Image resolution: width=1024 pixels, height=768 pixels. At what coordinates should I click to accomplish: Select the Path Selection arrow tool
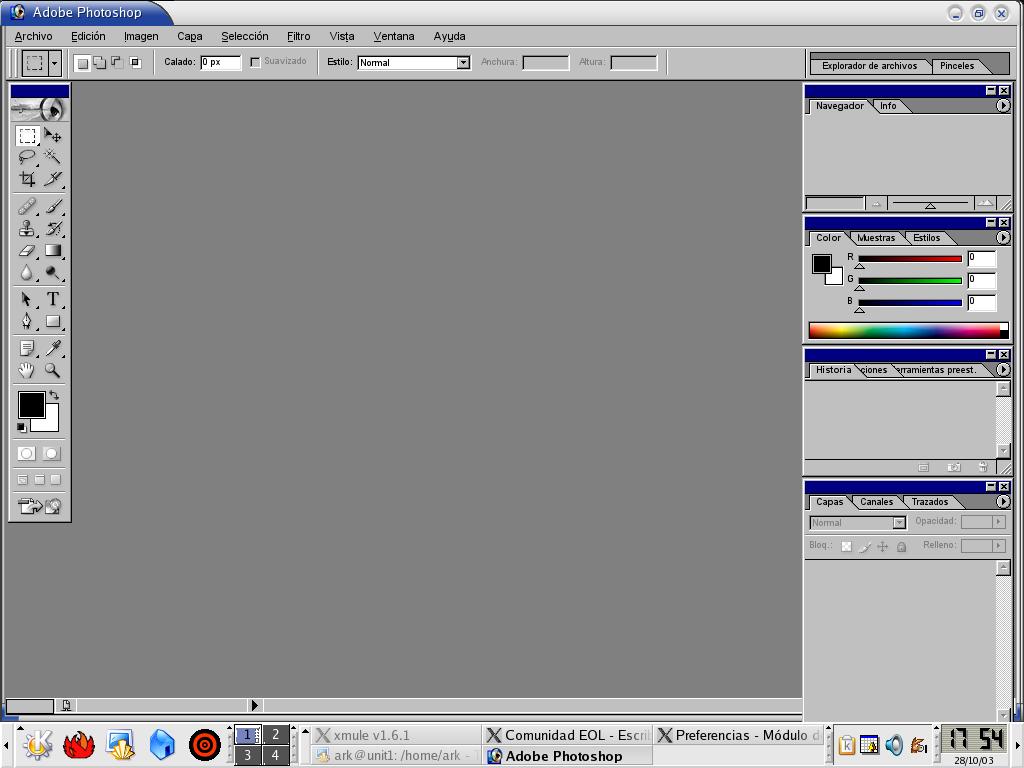click(x=27, y=299)
